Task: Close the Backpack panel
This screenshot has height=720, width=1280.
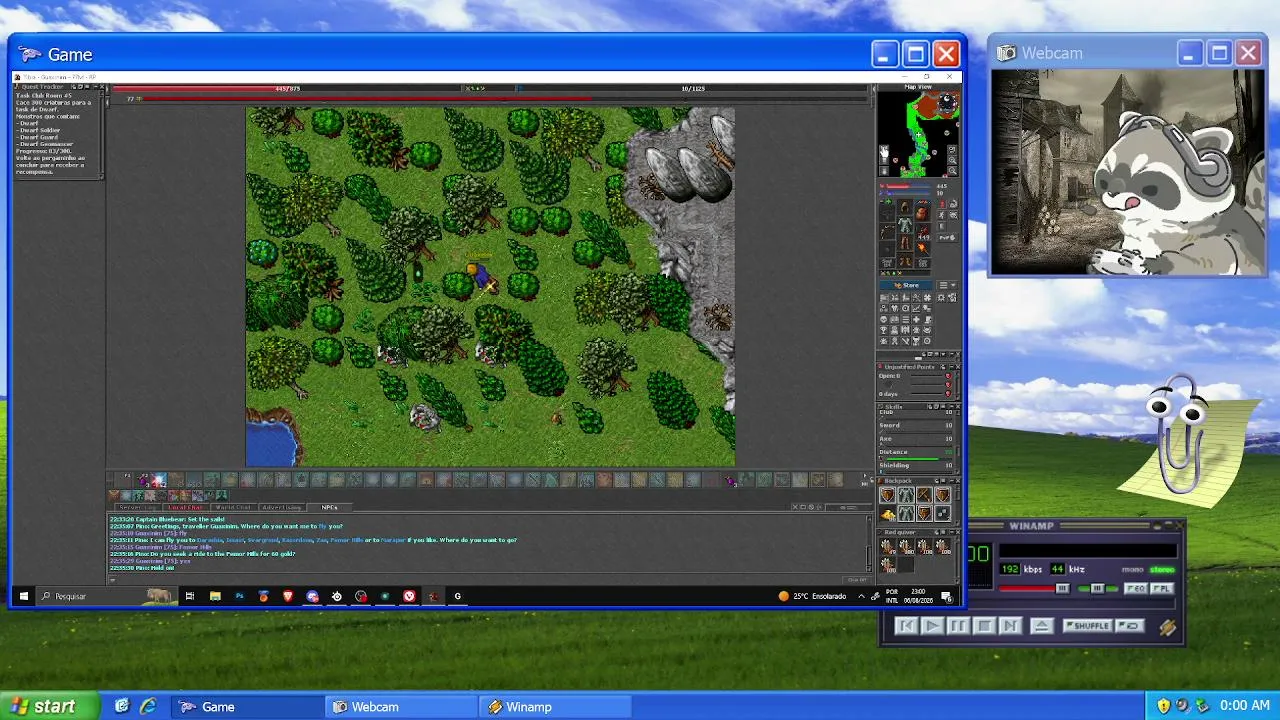Action: pos(956,481)
